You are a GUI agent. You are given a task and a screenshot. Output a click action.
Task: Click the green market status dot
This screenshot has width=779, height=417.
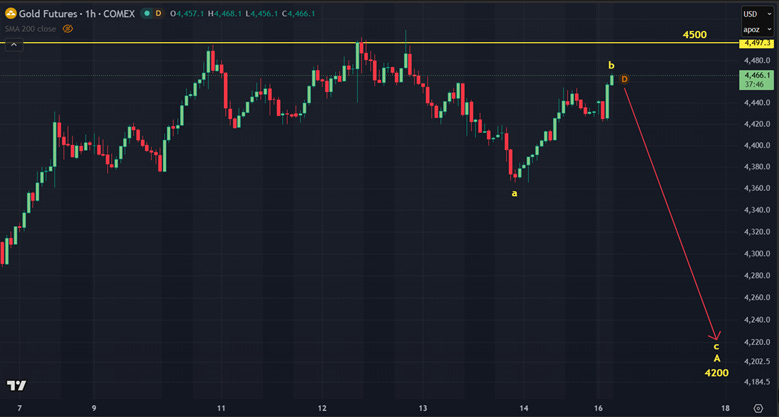click(147, 14)
